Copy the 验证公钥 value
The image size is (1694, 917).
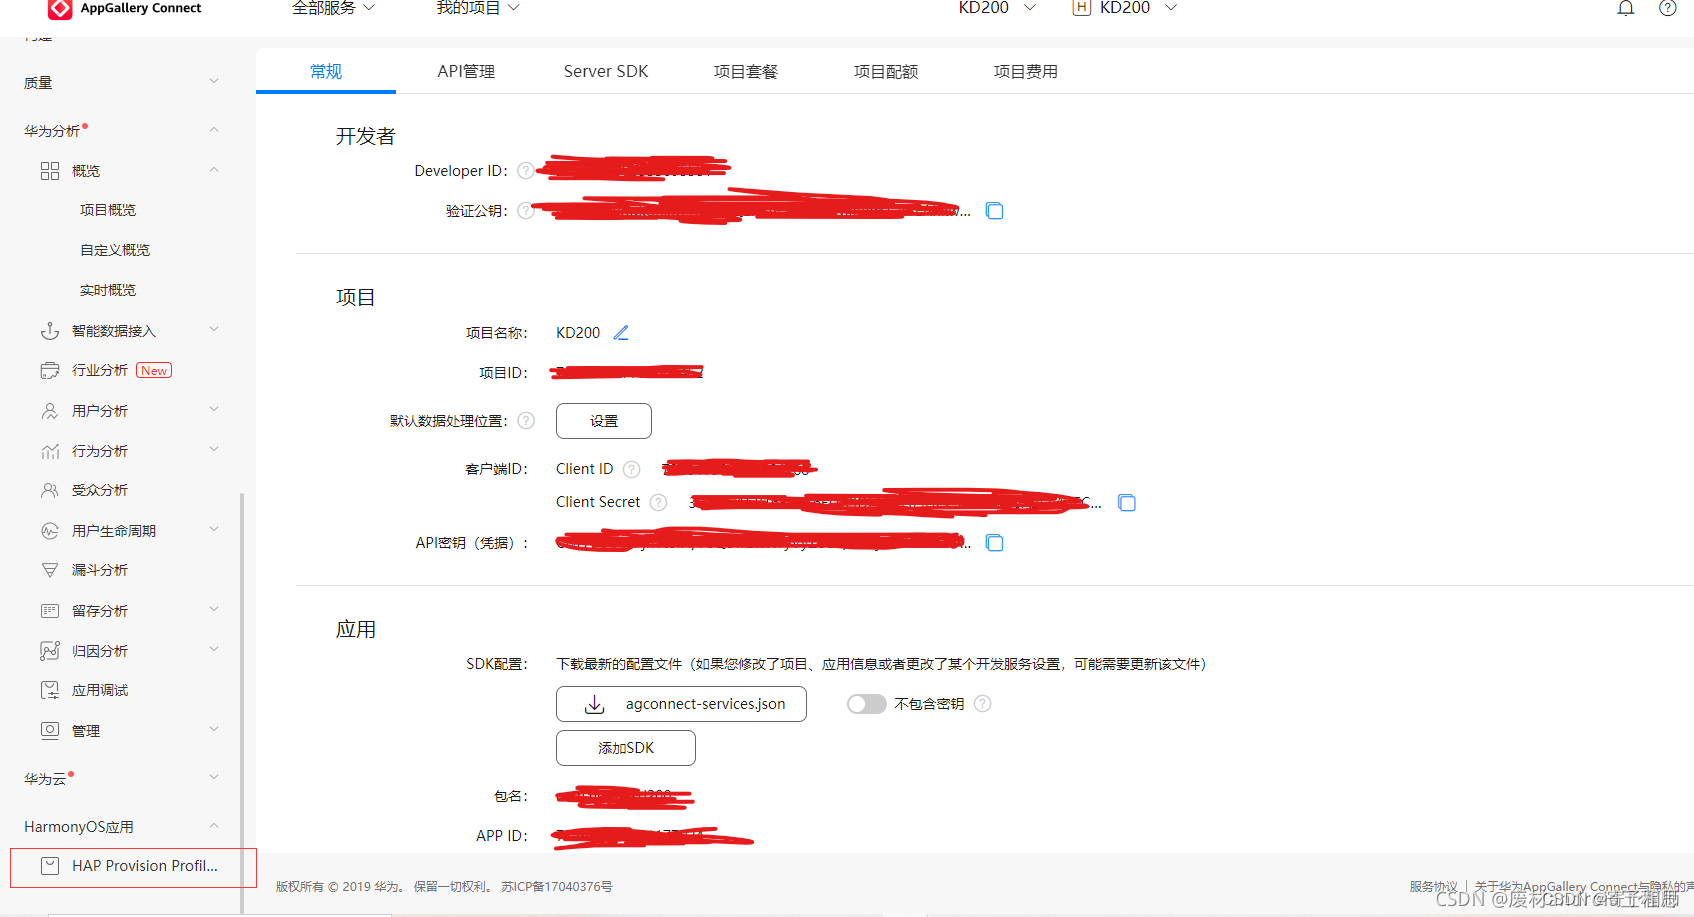(994, 211)
